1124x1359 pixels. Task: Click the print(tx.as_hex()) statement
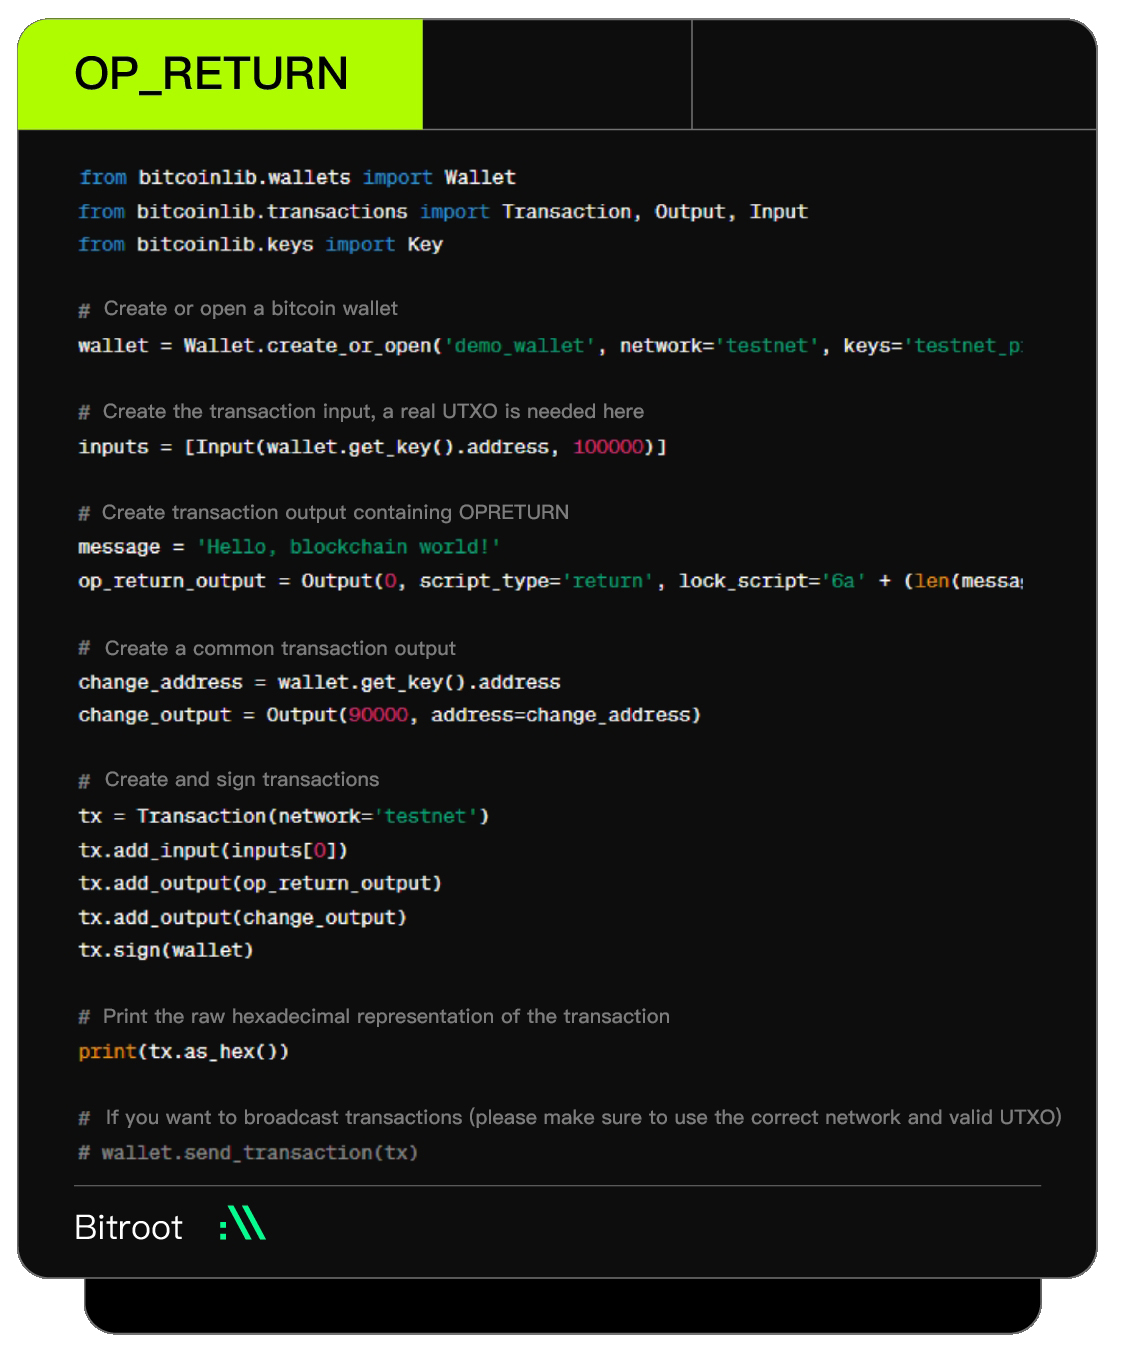coord(183,1052)
